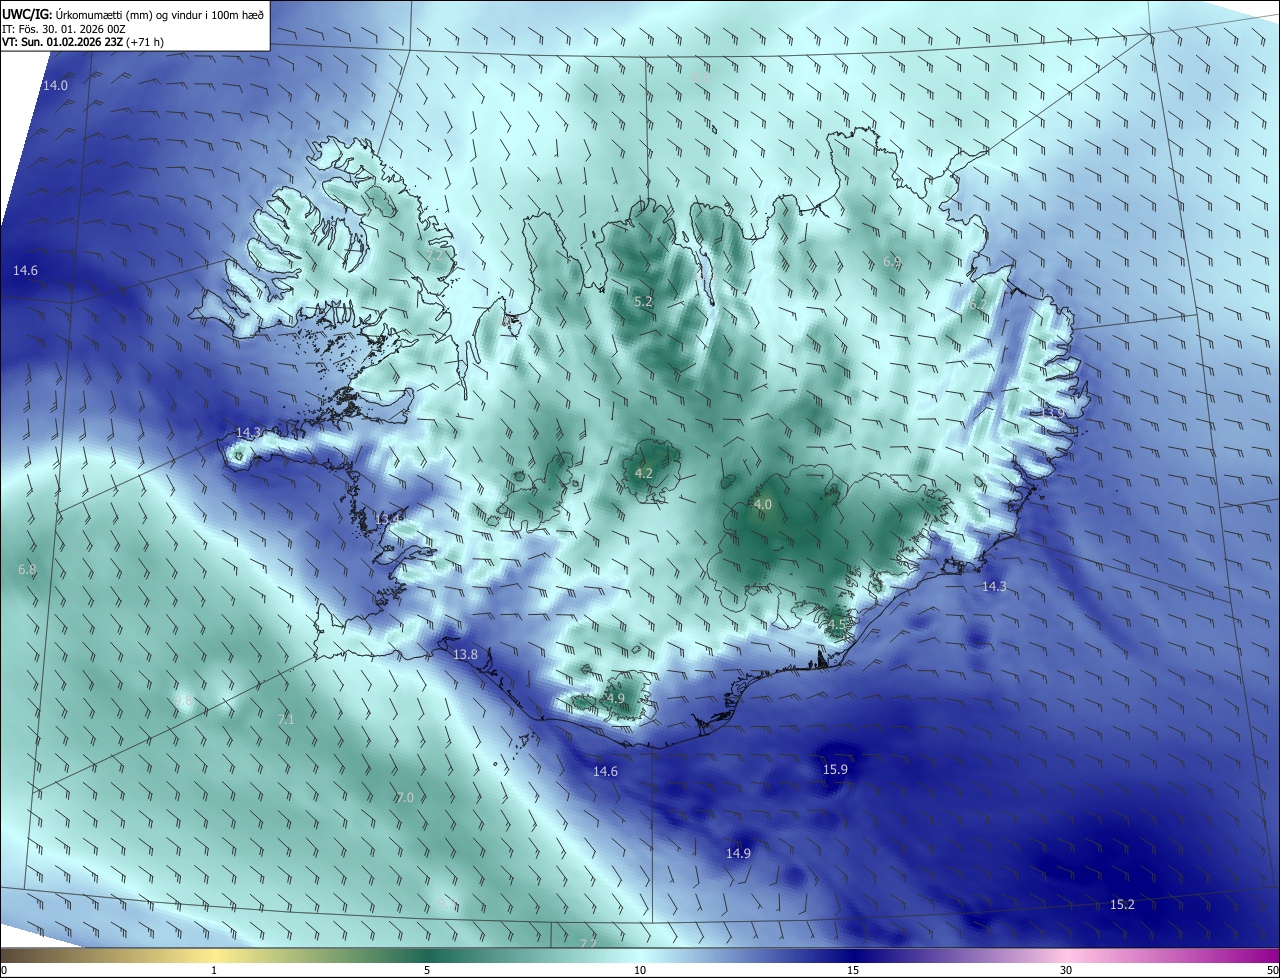
Task: Click the 4.5 value at the glacier's southern tip
Action: [x=836, y=624]
